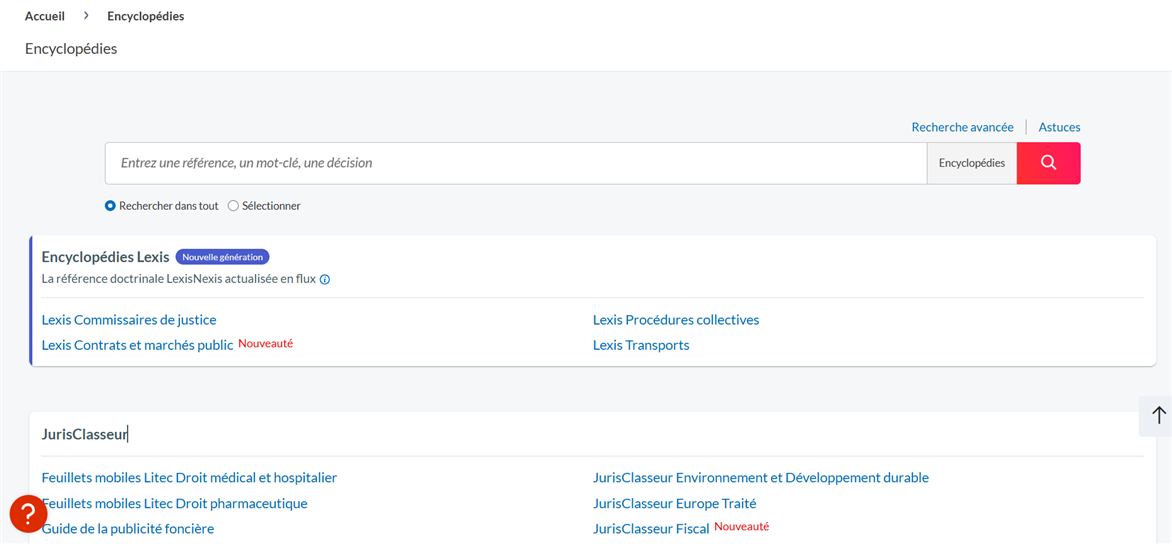1172x544 pixels.
Task: Open 'JurisClasseur Europe Traité' link
Action: click(x=674, y=503)
